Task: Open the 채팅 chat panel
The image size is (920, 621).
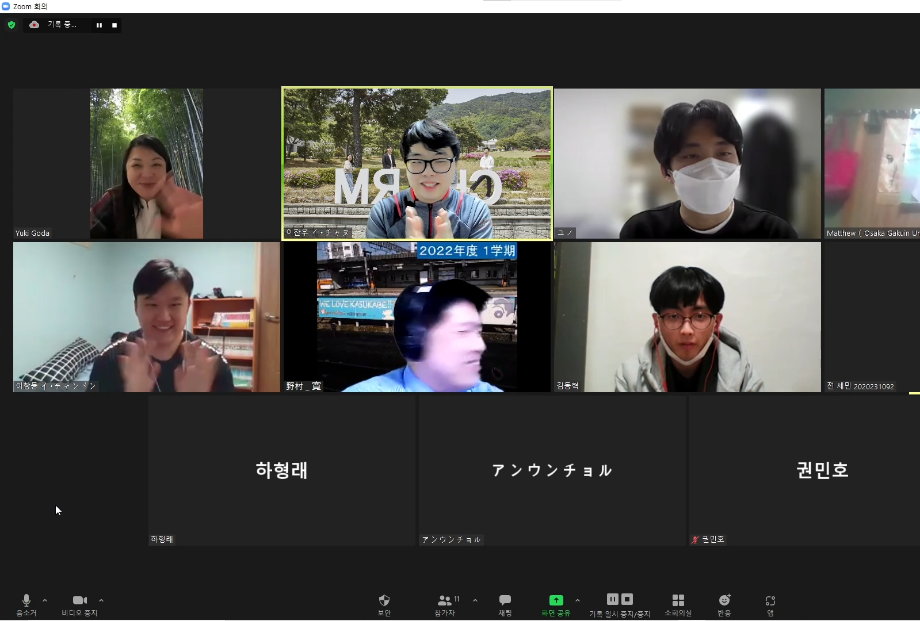Action: (503, 598)
